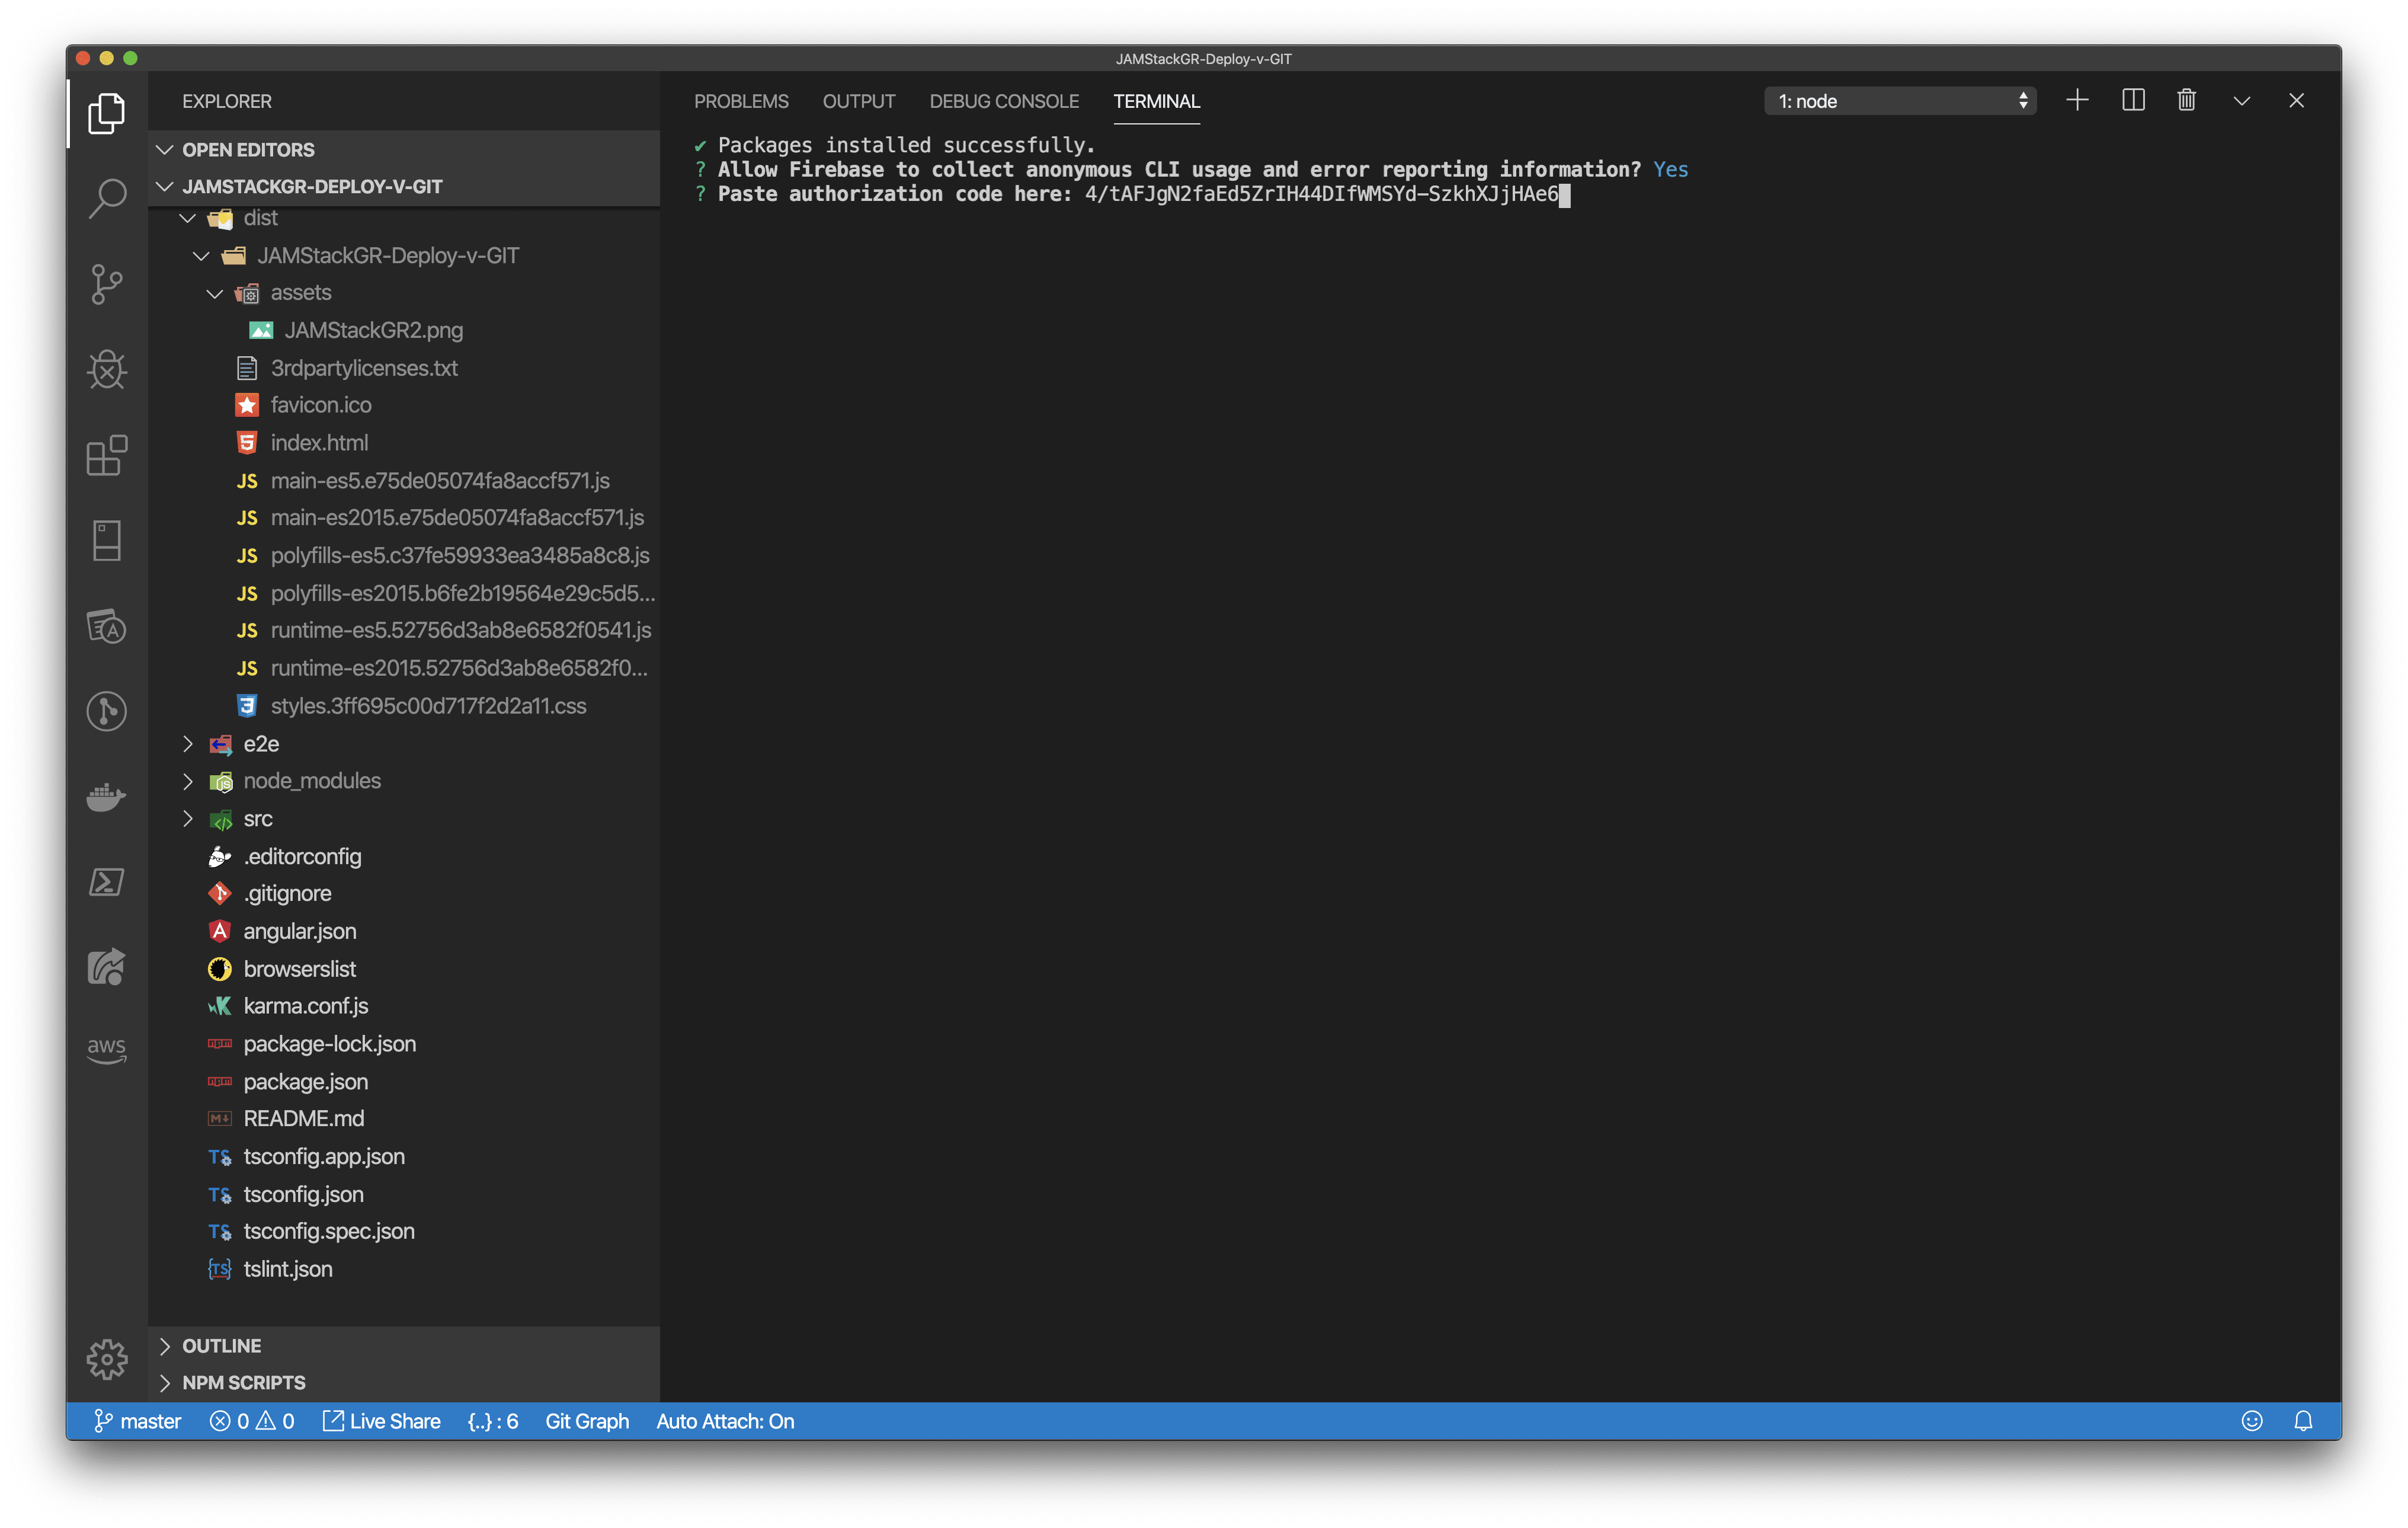The width and height of the screenshot is (2408, 1528).
Task: Switch to the OUTPUT tab
Action: pos(859,101)
